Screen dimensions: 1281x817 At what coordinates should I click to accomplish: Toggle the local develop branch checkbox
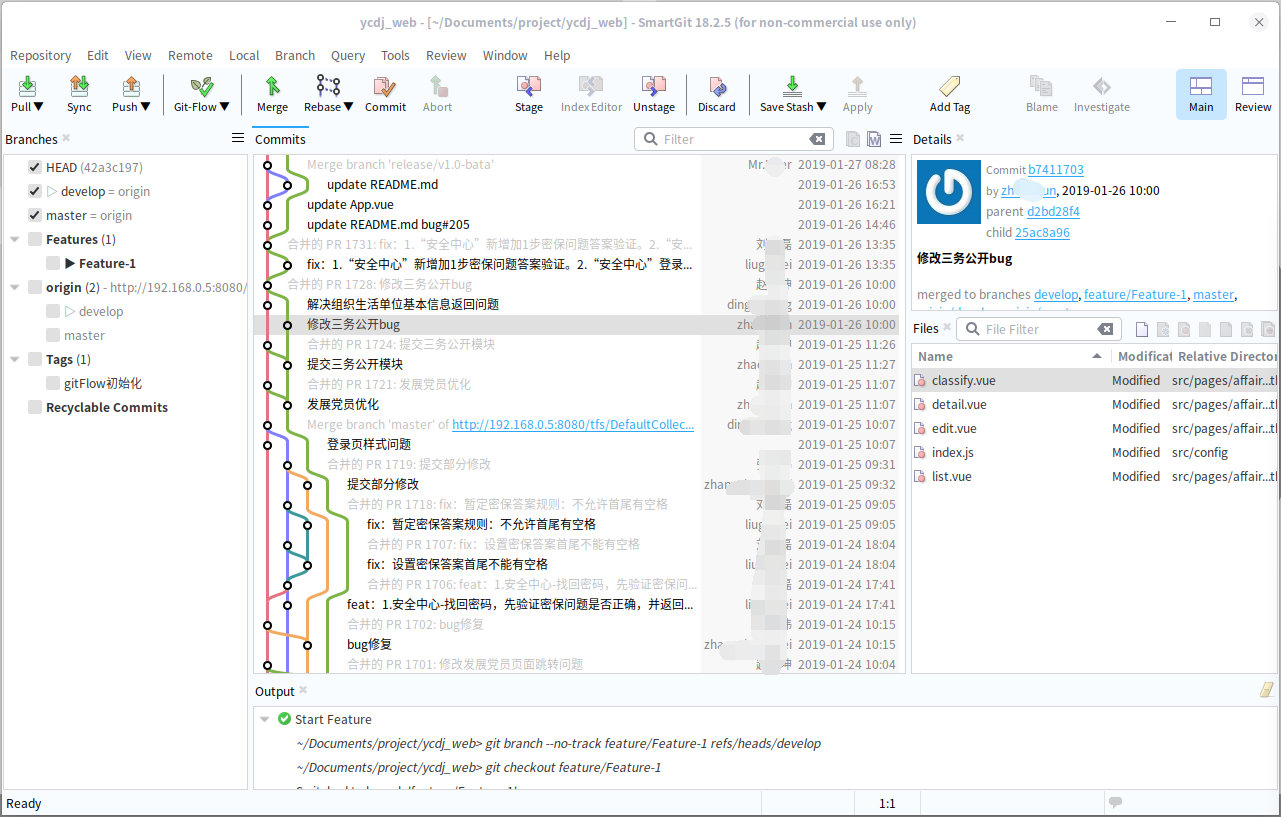pos(35,191)
